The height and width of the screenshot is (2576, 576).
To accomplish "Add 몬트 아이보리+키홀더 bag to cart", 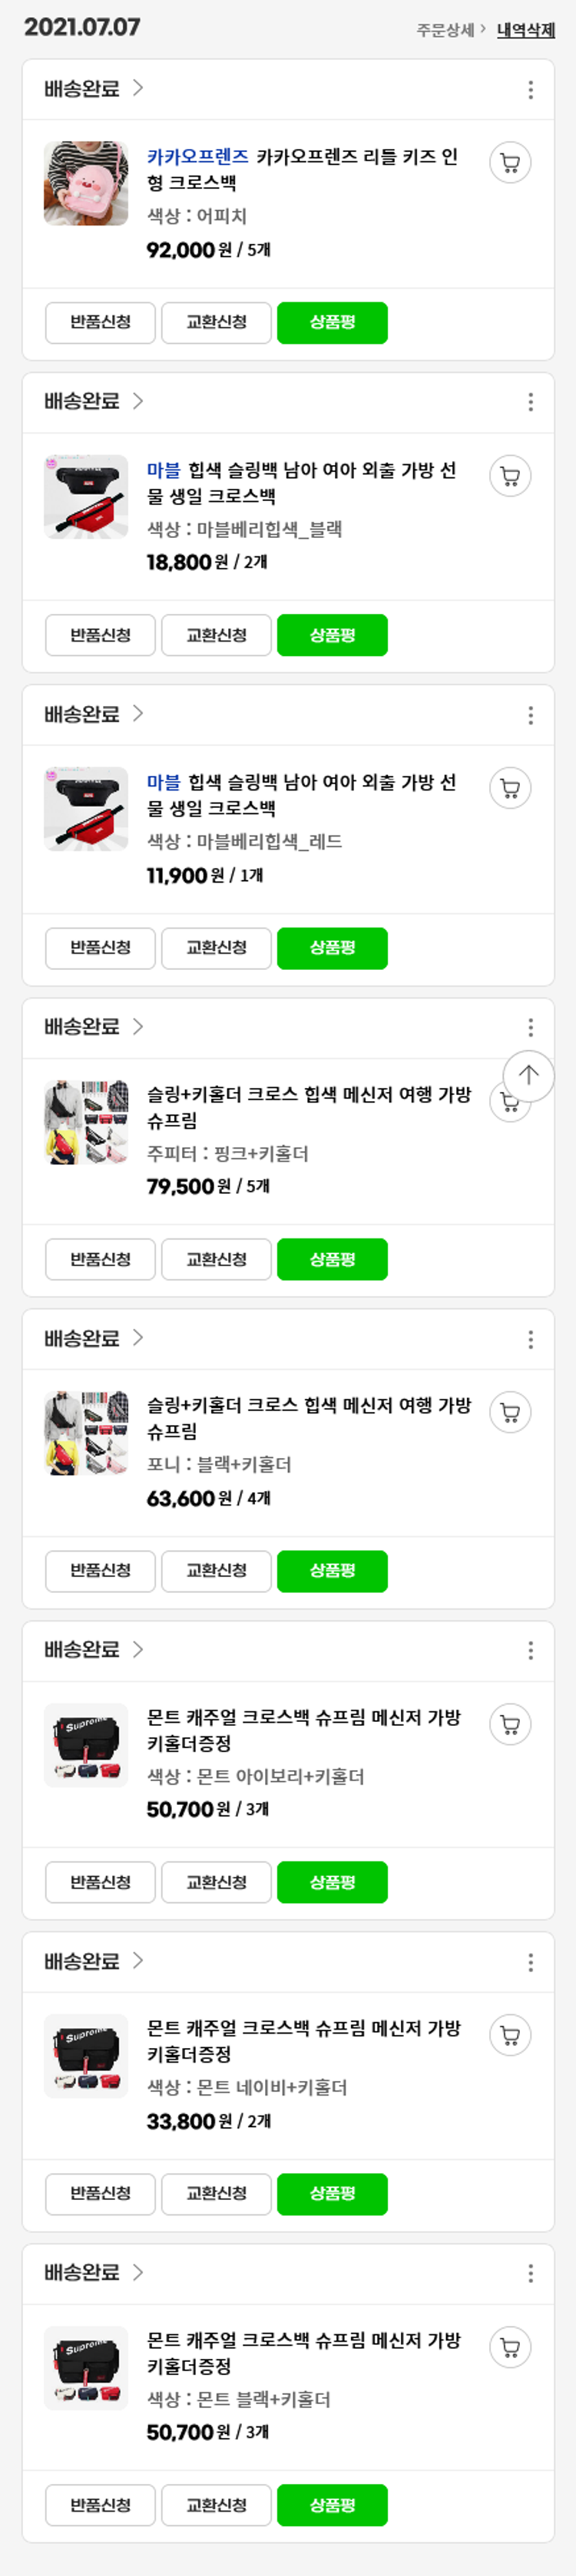I will (x=510, y=1724).
